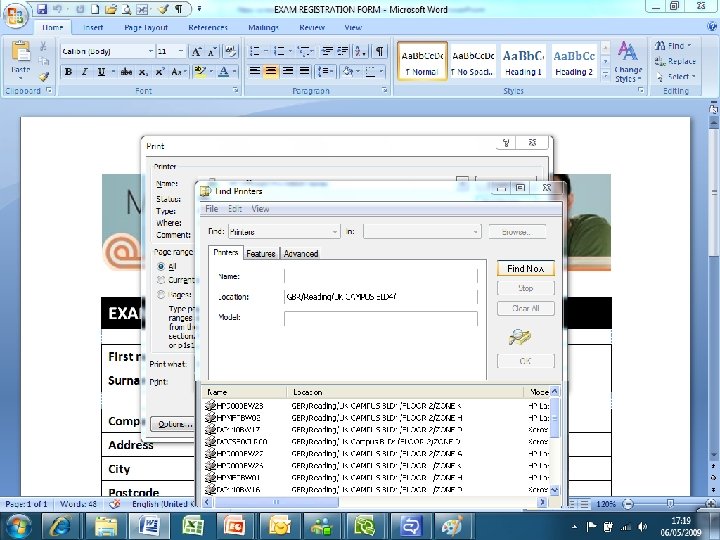The width and height of the screenshot is (720, 540).
Task: Click Find in the Editing group
Action: click(673, 46)
